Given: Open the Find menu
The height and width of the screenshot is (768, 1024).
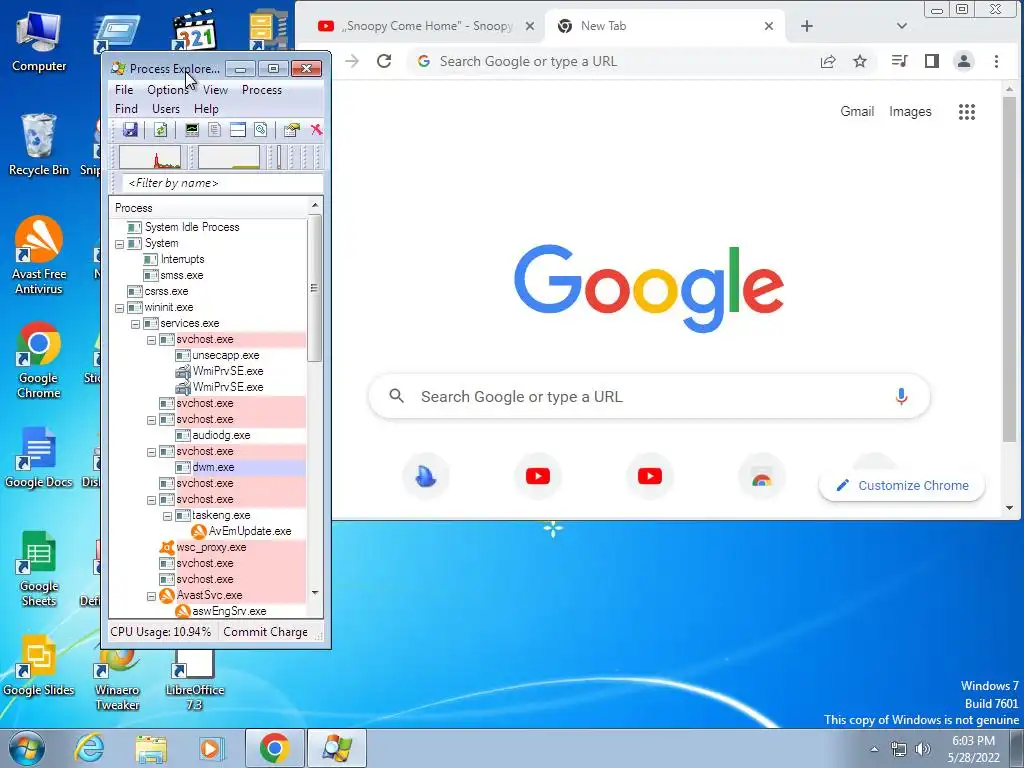Looking at the screenshot, I should click(126, 109).
